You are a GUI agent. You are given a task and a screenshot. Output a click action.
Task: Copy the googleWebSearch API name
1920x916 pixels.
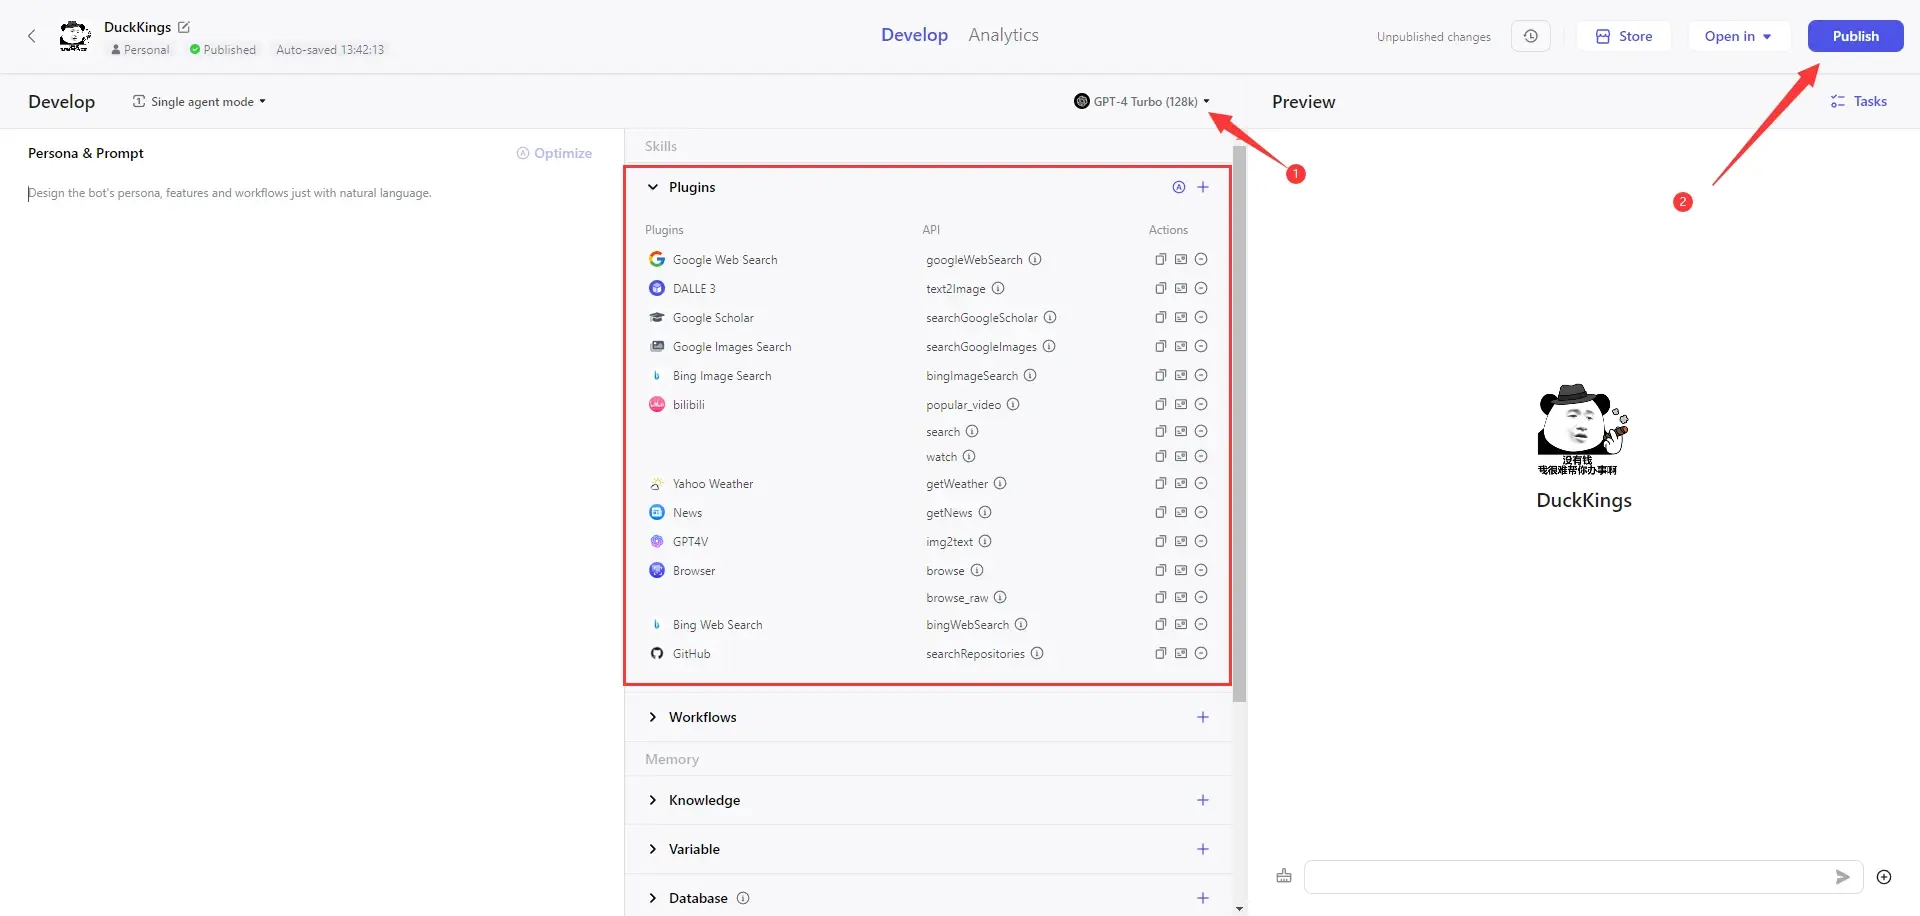[x=1161, y=259]
